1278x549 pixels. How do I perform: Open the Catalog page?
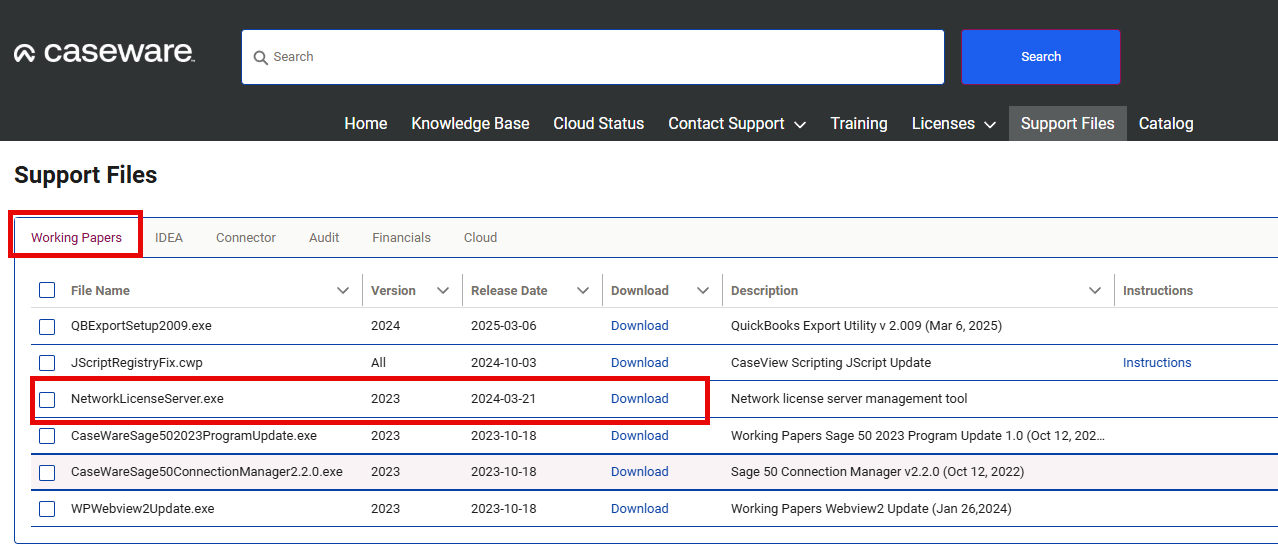click(1166, 124)
